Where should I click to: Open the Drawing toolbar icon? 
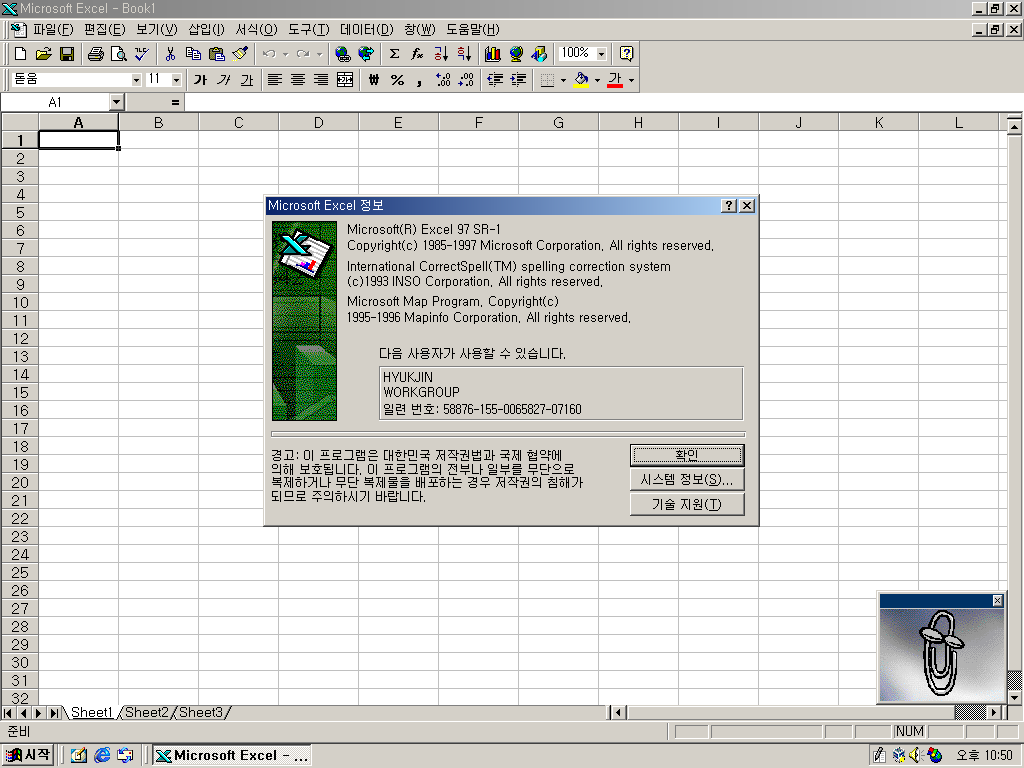click(539, 54)
